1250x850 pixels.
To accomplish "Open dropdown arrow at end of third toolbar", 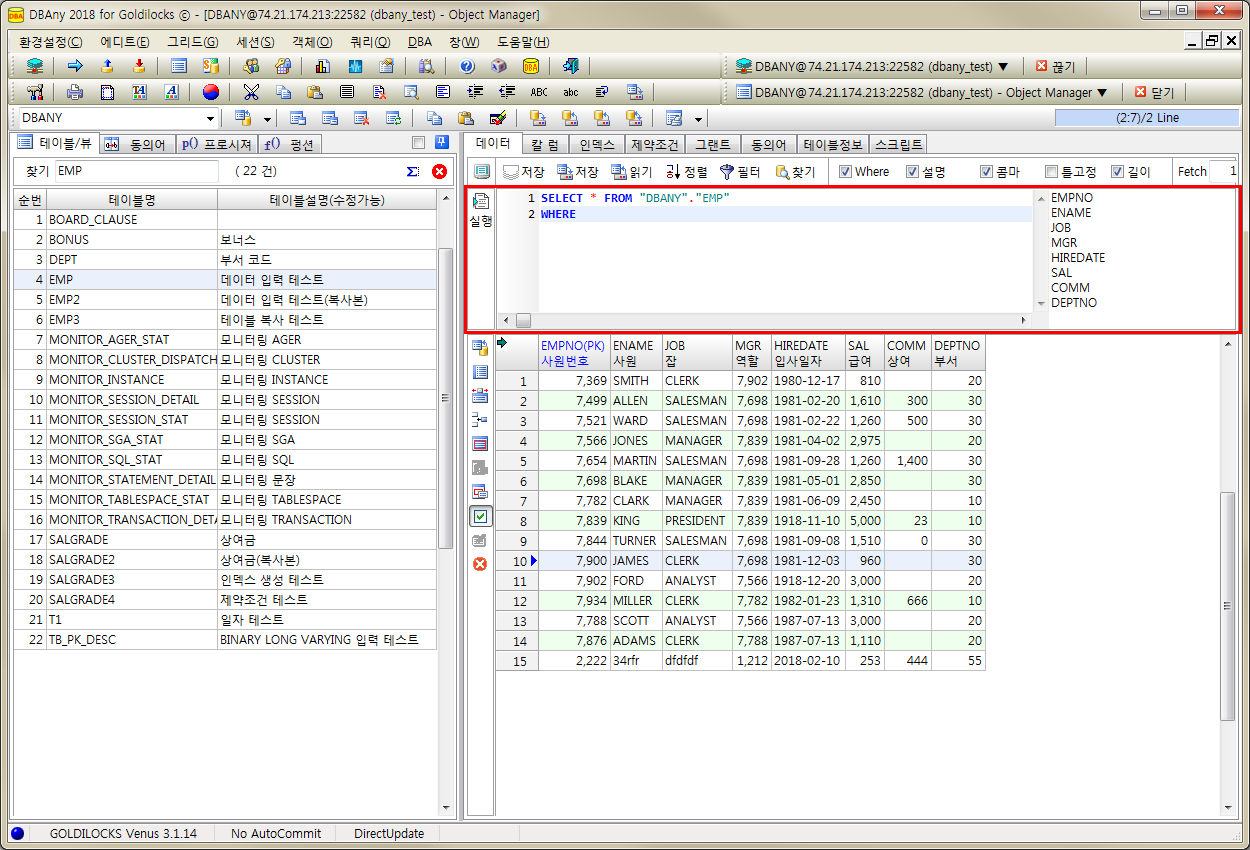I will pos(699,118).
